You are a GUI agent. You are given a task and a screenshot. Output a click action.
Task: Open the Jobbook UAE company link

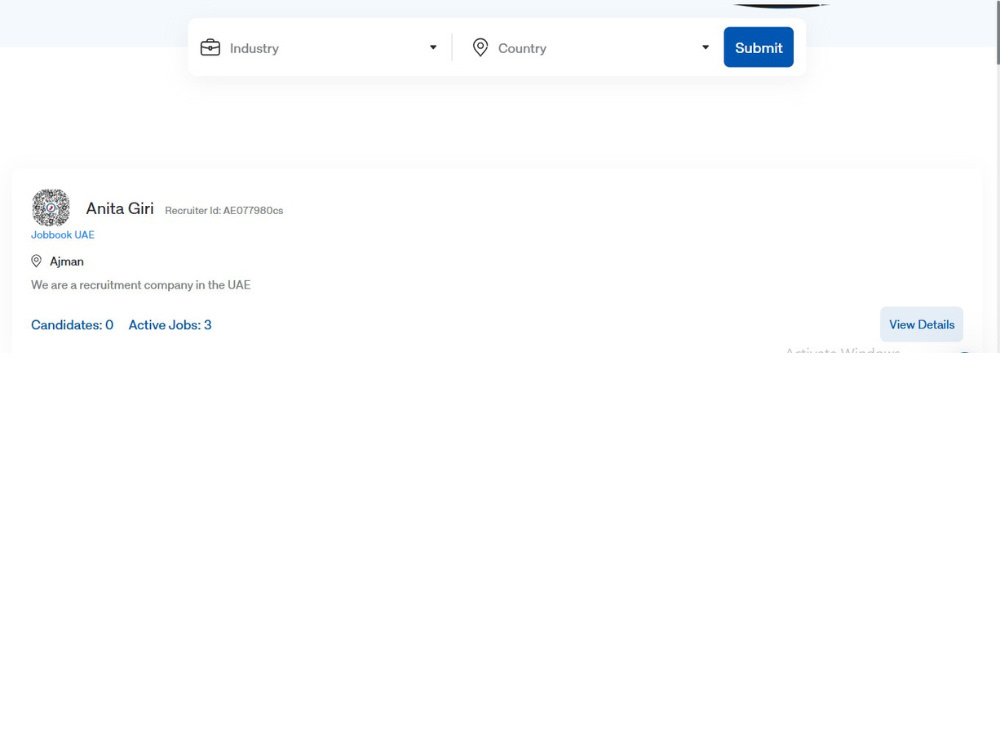click(x=62, y=235)
